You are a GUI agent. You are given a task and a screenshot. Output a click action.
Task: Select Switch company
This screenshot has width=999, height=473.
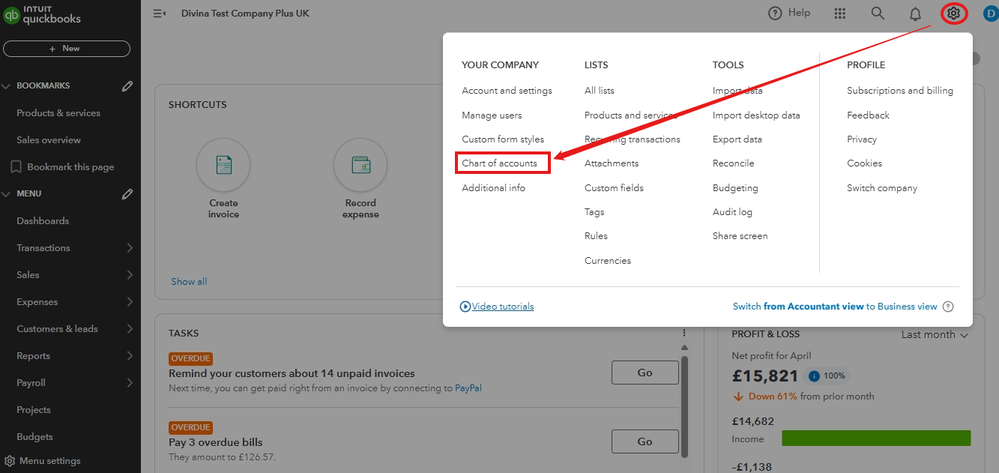[882, 188]
